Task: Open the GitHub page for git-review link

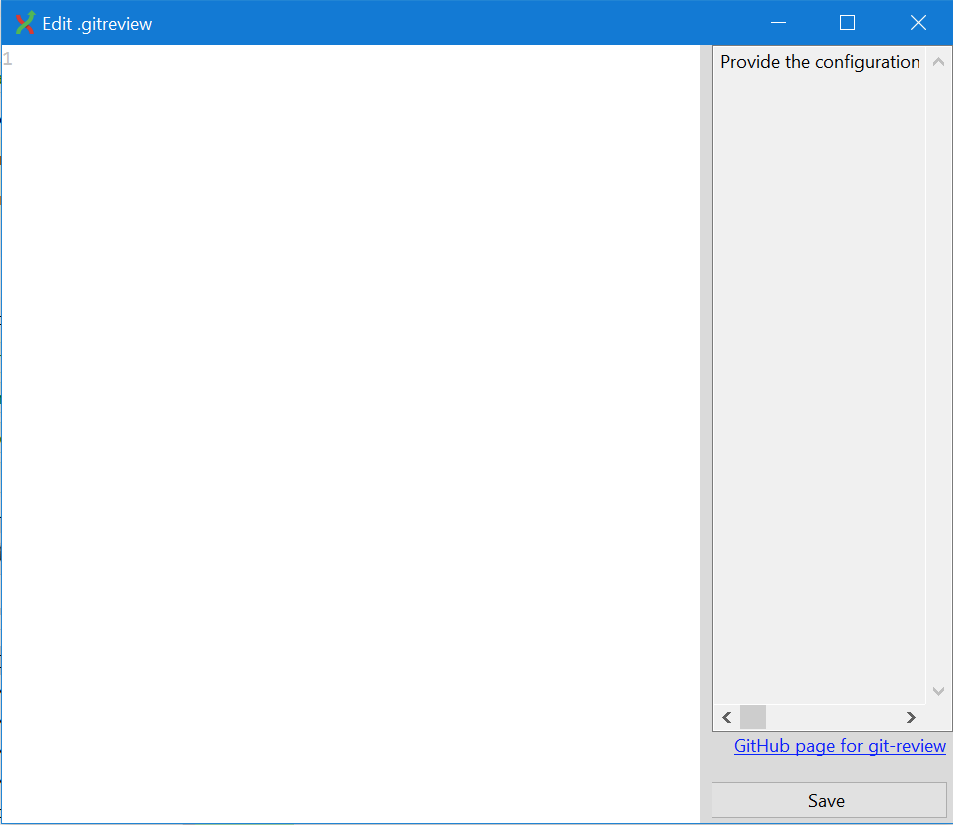Action: [x=839, y=746]
